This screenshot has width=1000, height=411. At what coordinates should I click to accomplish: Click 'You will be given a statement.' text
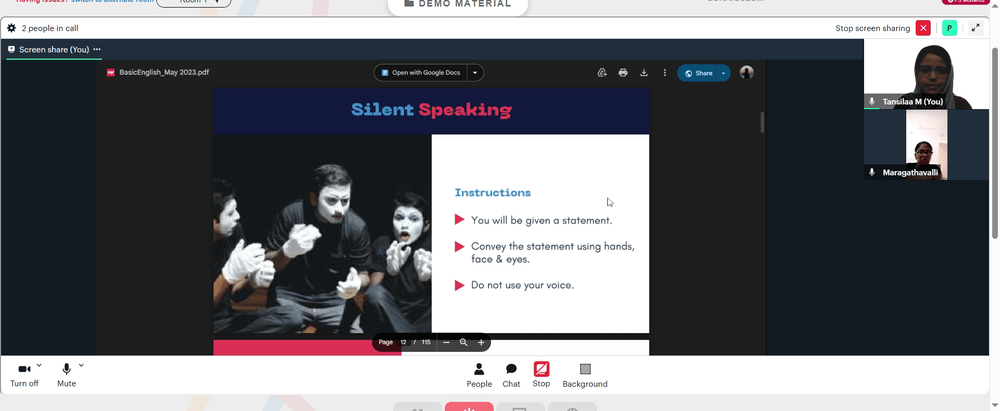pos(541,220)
